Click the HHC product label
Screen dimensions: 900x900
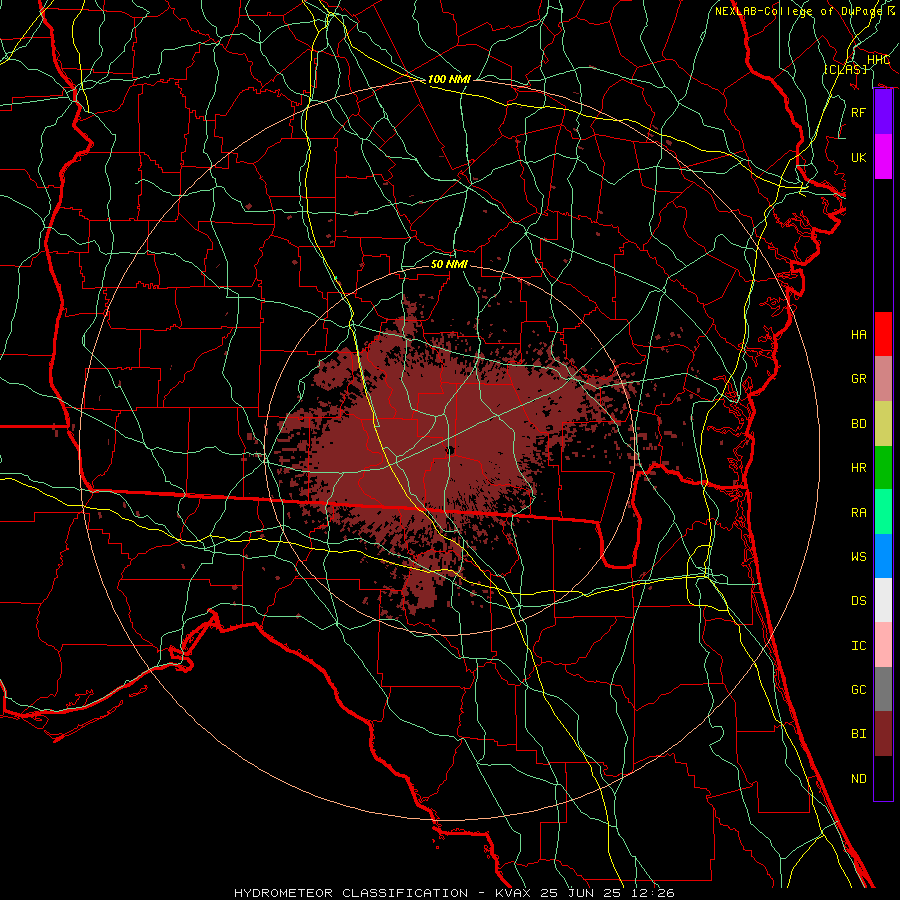878,60
